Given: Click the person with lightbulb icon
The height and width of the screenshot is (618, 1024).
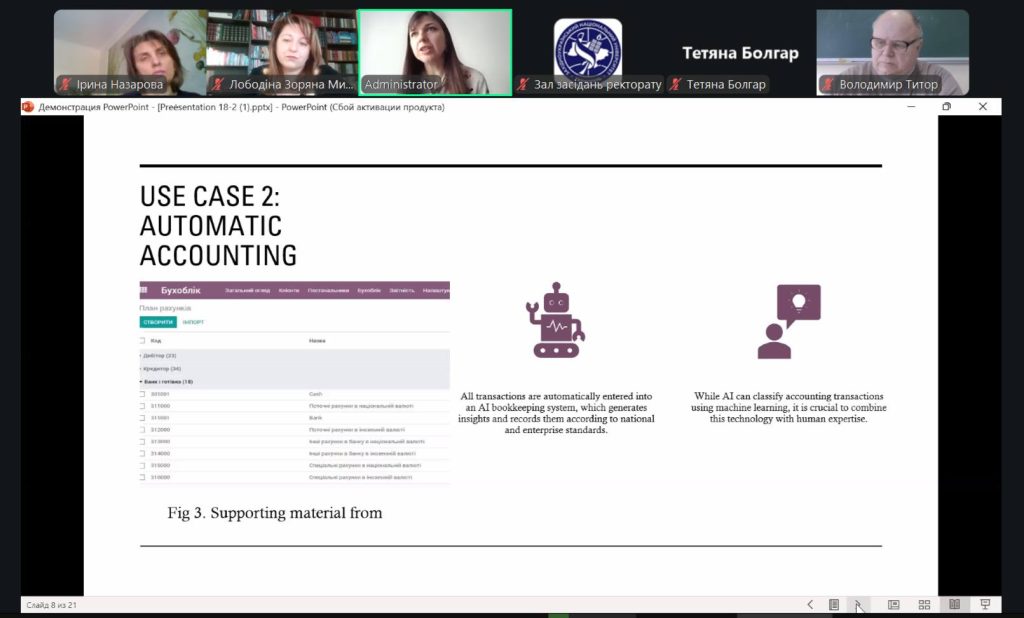Looking at the screenshot, I should click(x=788, y=321).
